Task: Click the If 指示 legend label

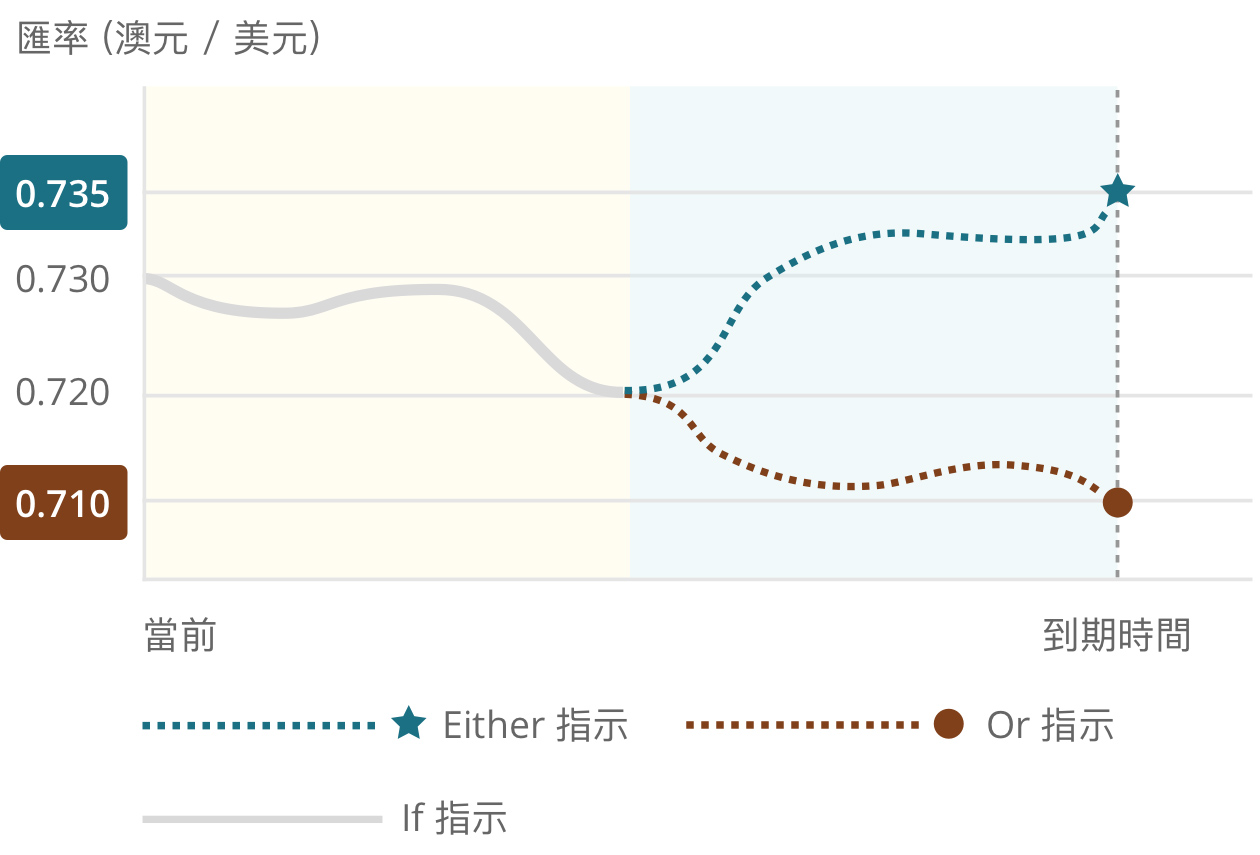Action: pyautogui.click(x=455, y=818)
